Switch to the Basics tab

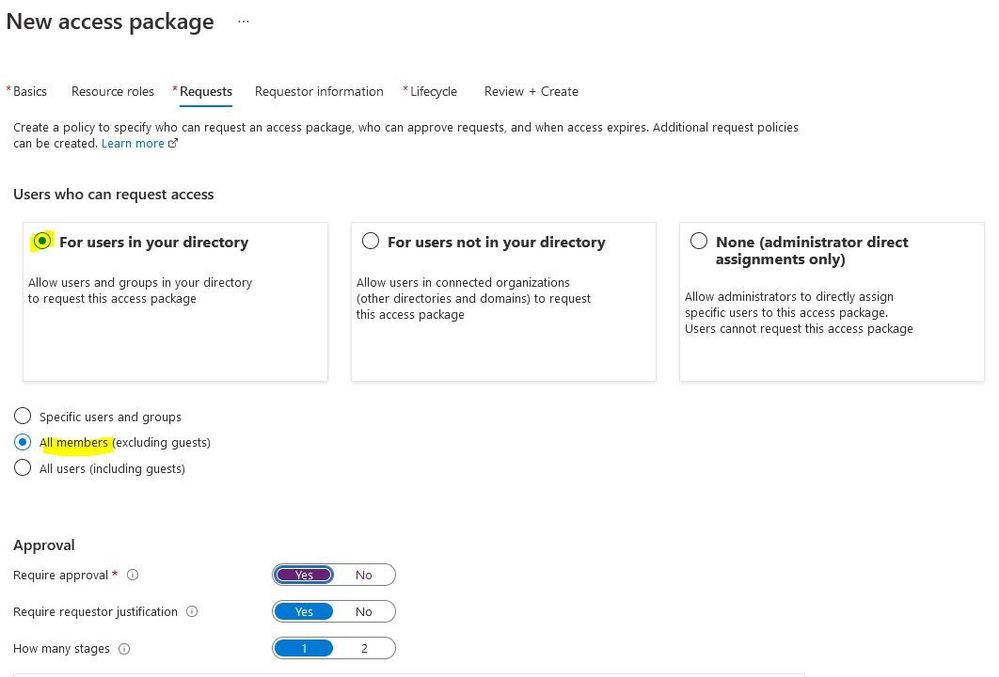click(x=27, y=92)
